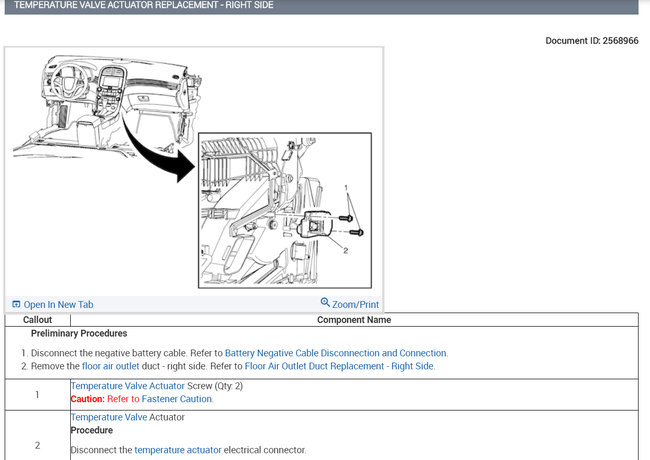Click the callout number 1 table cell
This screenshot has height=460, width=650.
38,395
